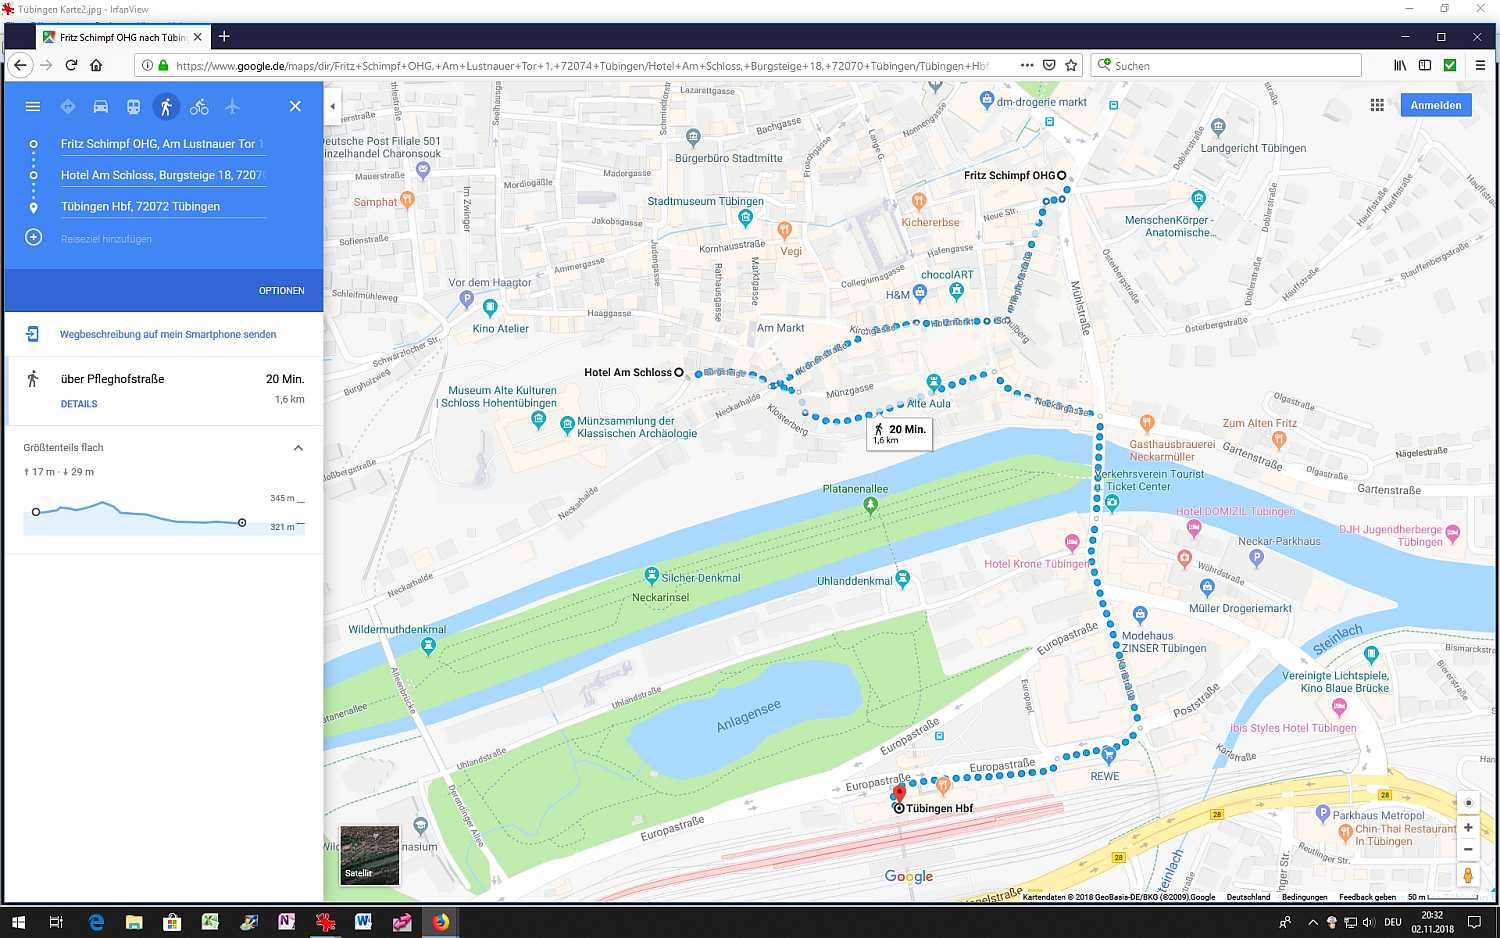Select the recommended travel mode icon
Screen dimensions: 1500x938
(x=68, y=106)
